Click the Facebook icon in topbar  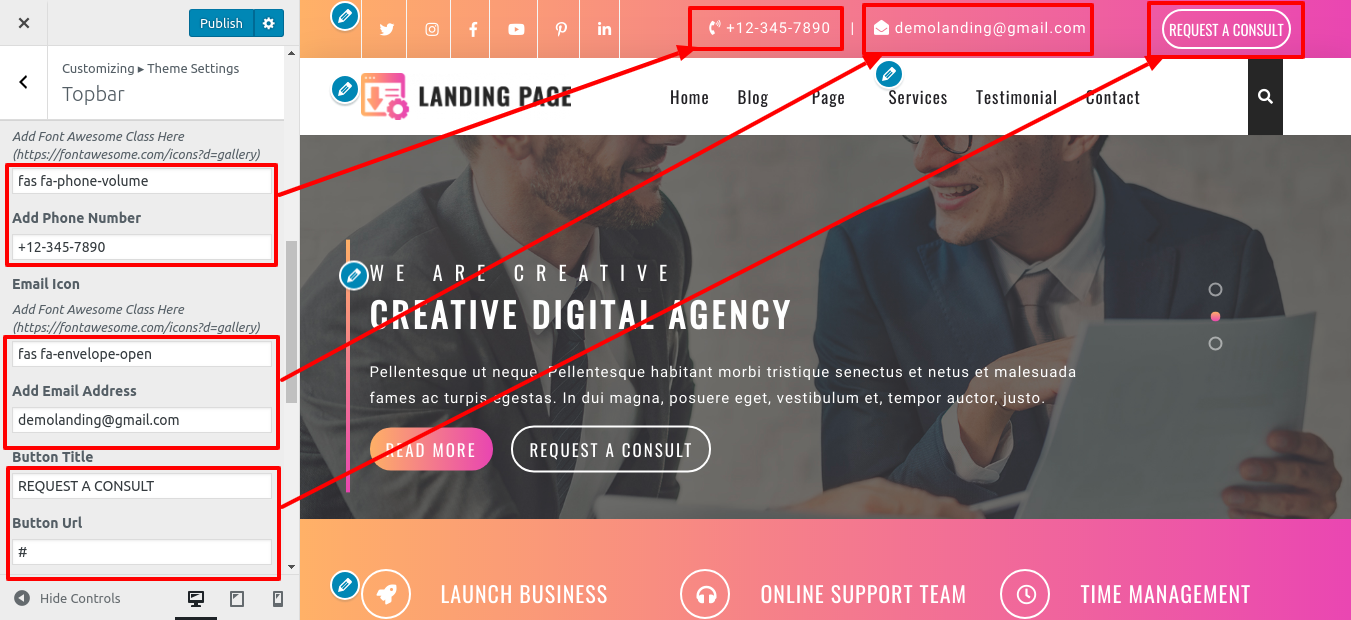click(x=473, y=29)
